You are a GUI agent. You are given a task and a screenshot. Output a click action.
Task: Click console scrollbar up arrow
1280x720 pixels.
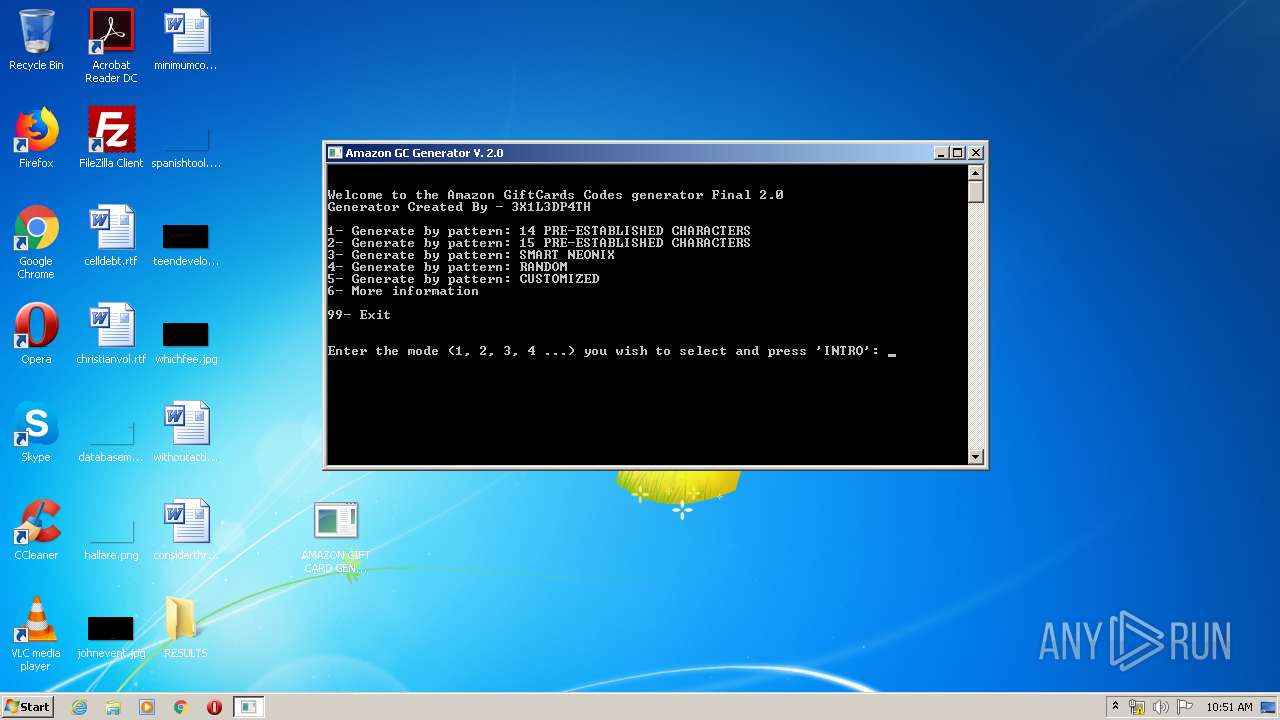pos(976,173)
